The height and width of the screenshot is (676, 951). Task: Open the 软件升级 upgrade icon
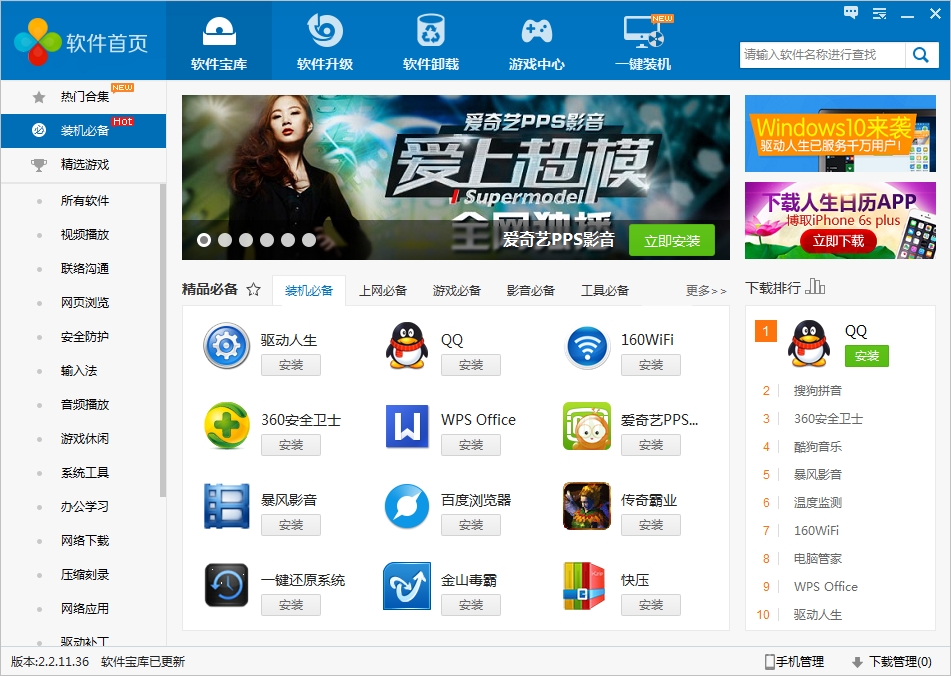click(325, 30)
